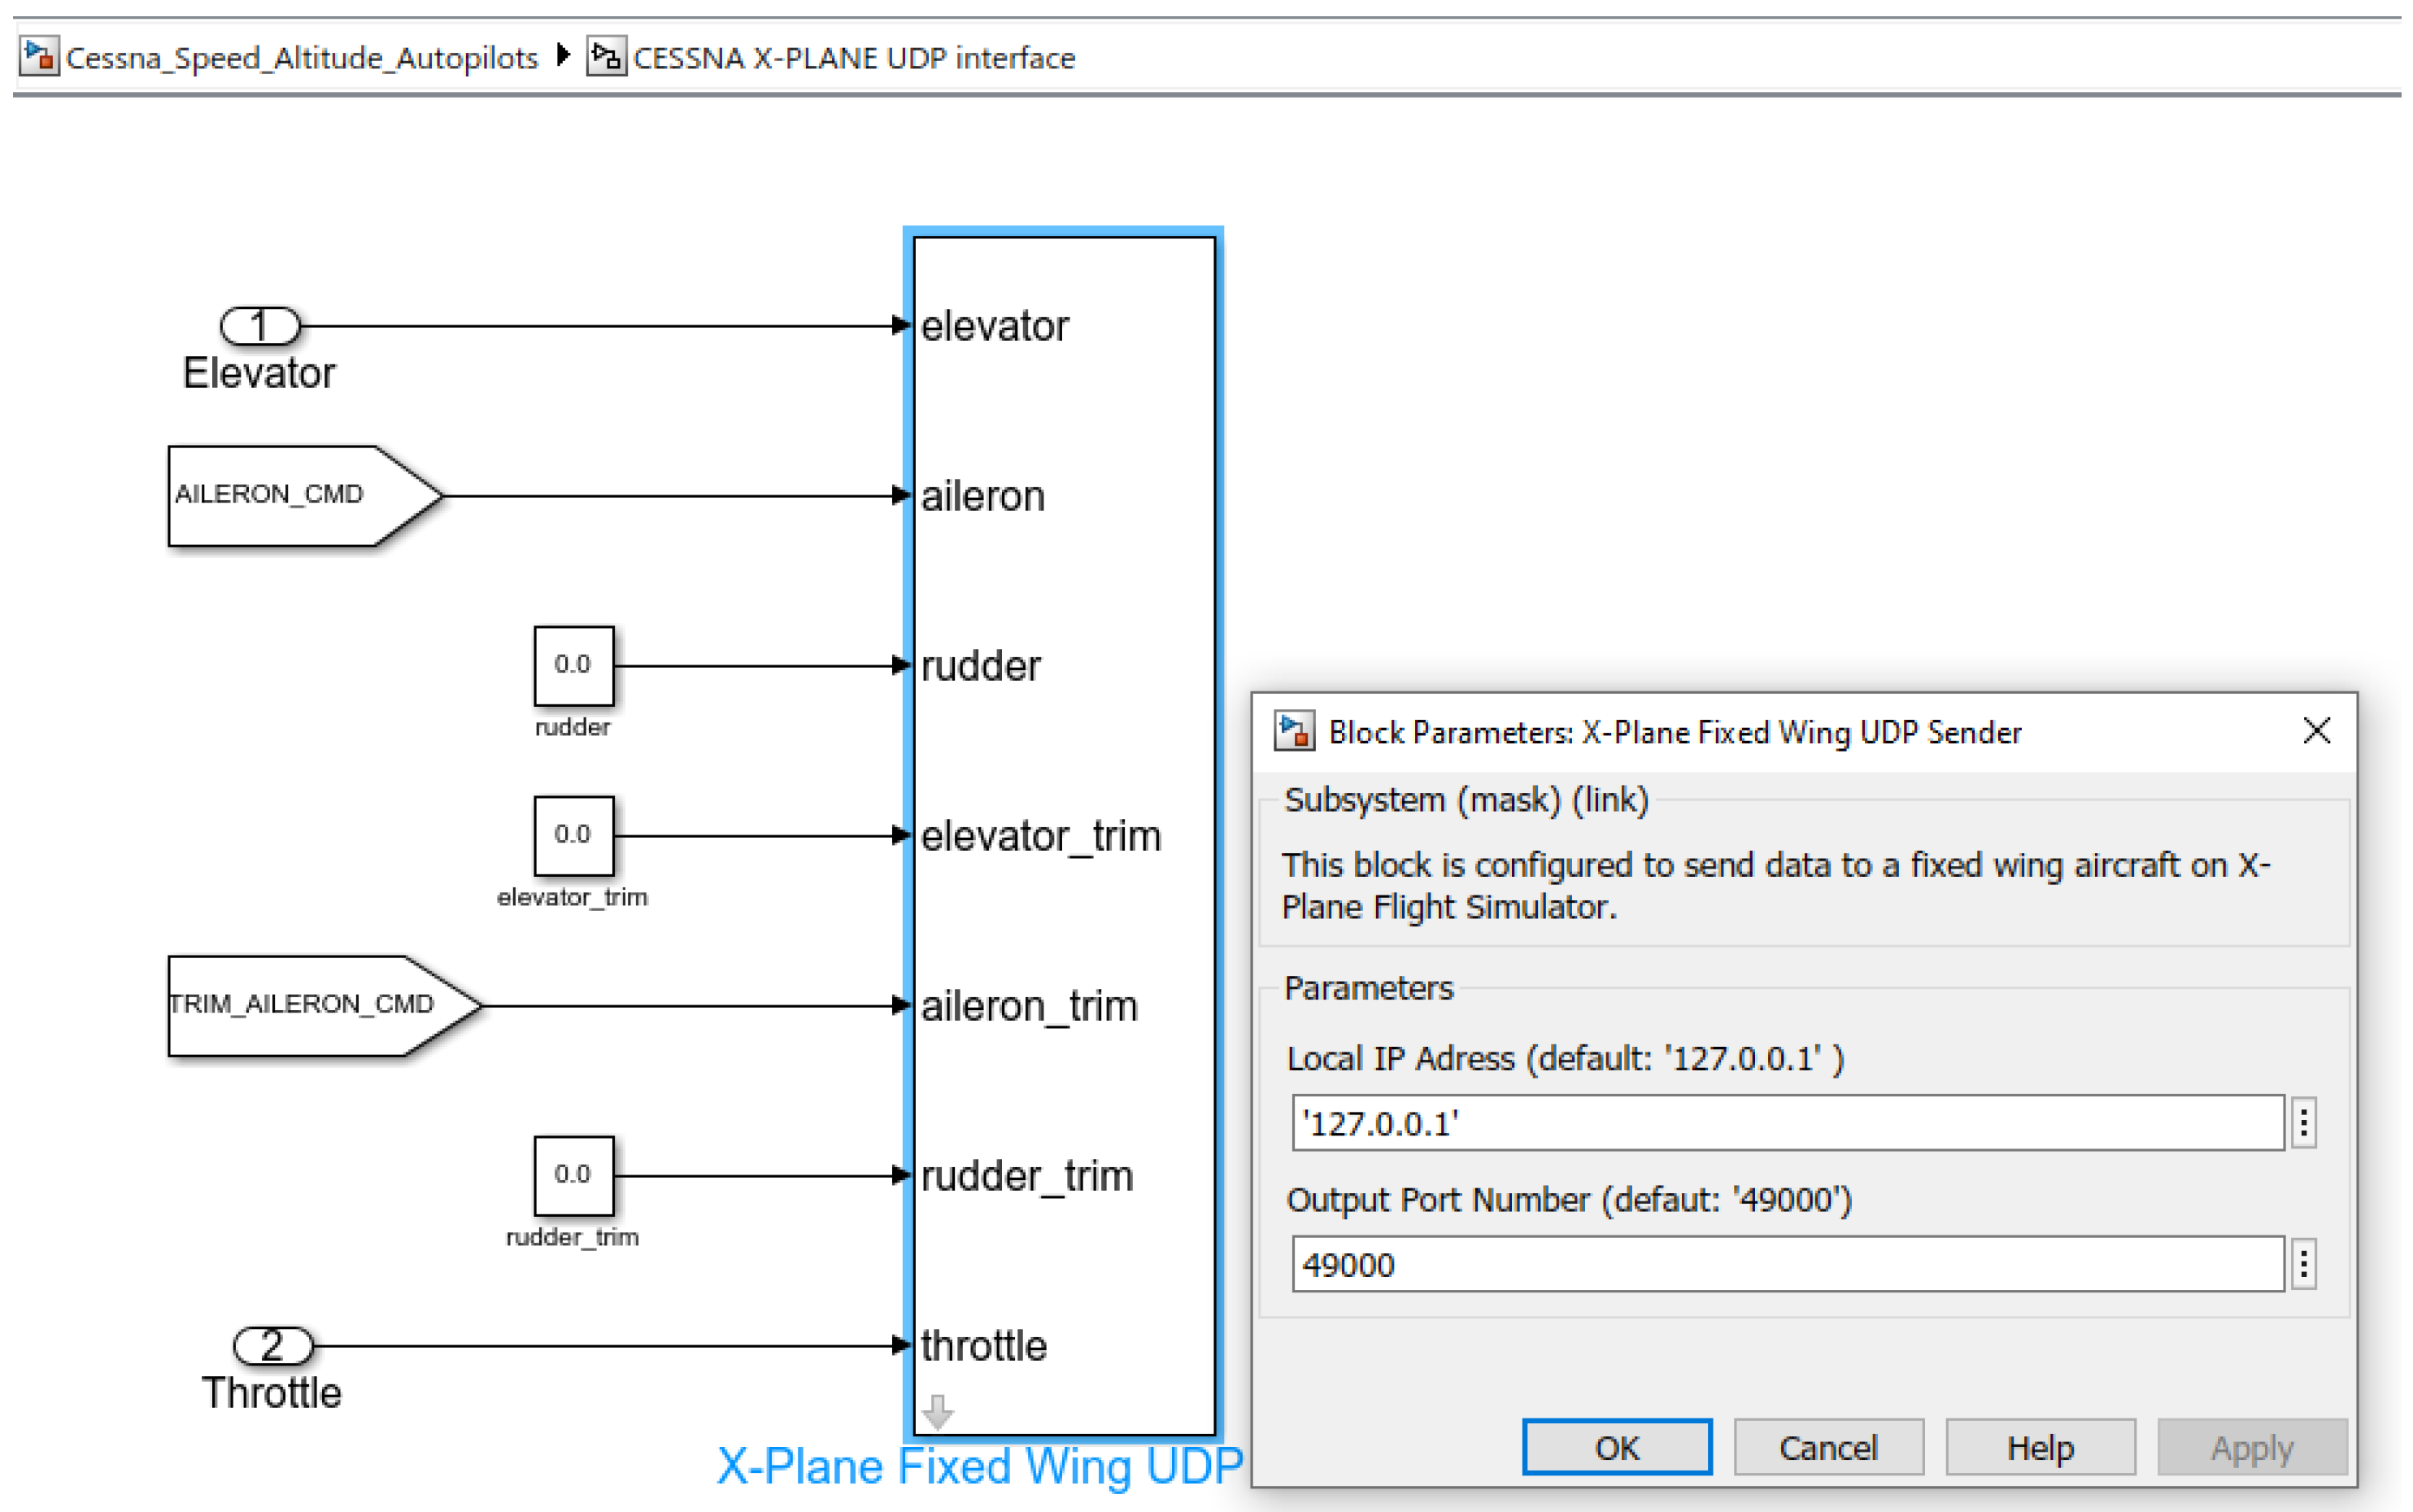Image resolution: width=2413 pixels, height=1512 pixels.
Task: Click the Block Parameters dialog title icon
Action: pyautogui.click(x=1293, y=731)
